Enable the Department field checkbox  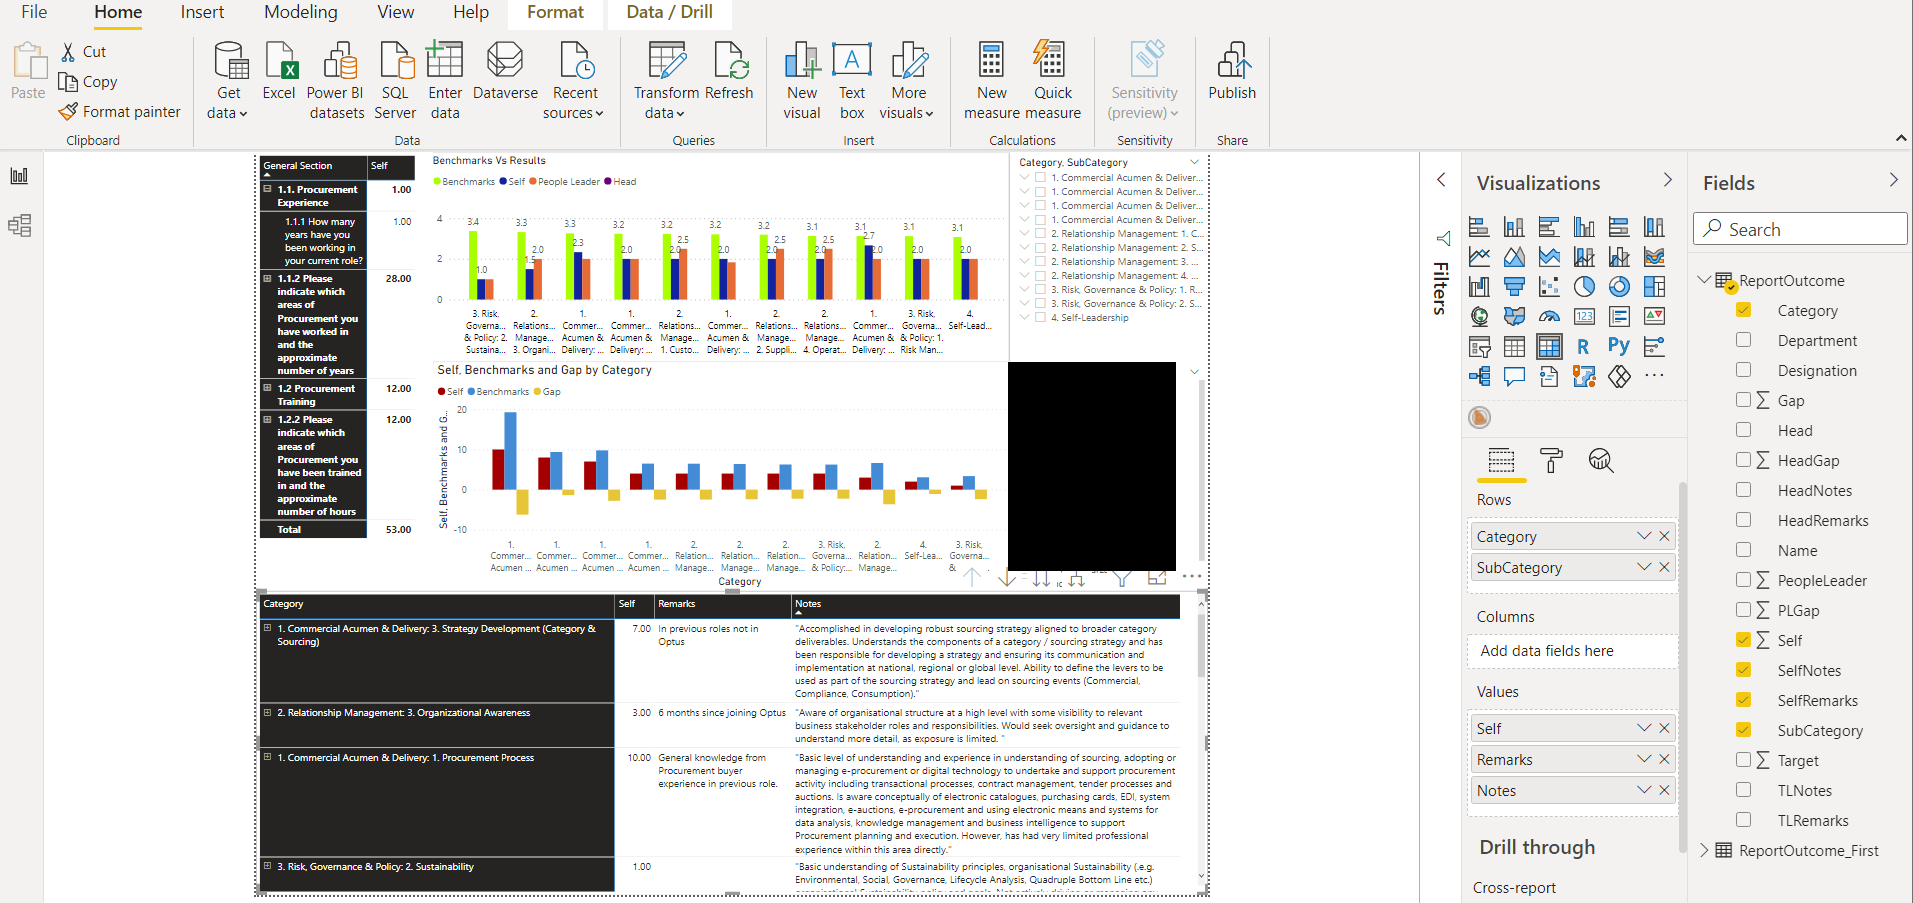(x=1744, y=340)
